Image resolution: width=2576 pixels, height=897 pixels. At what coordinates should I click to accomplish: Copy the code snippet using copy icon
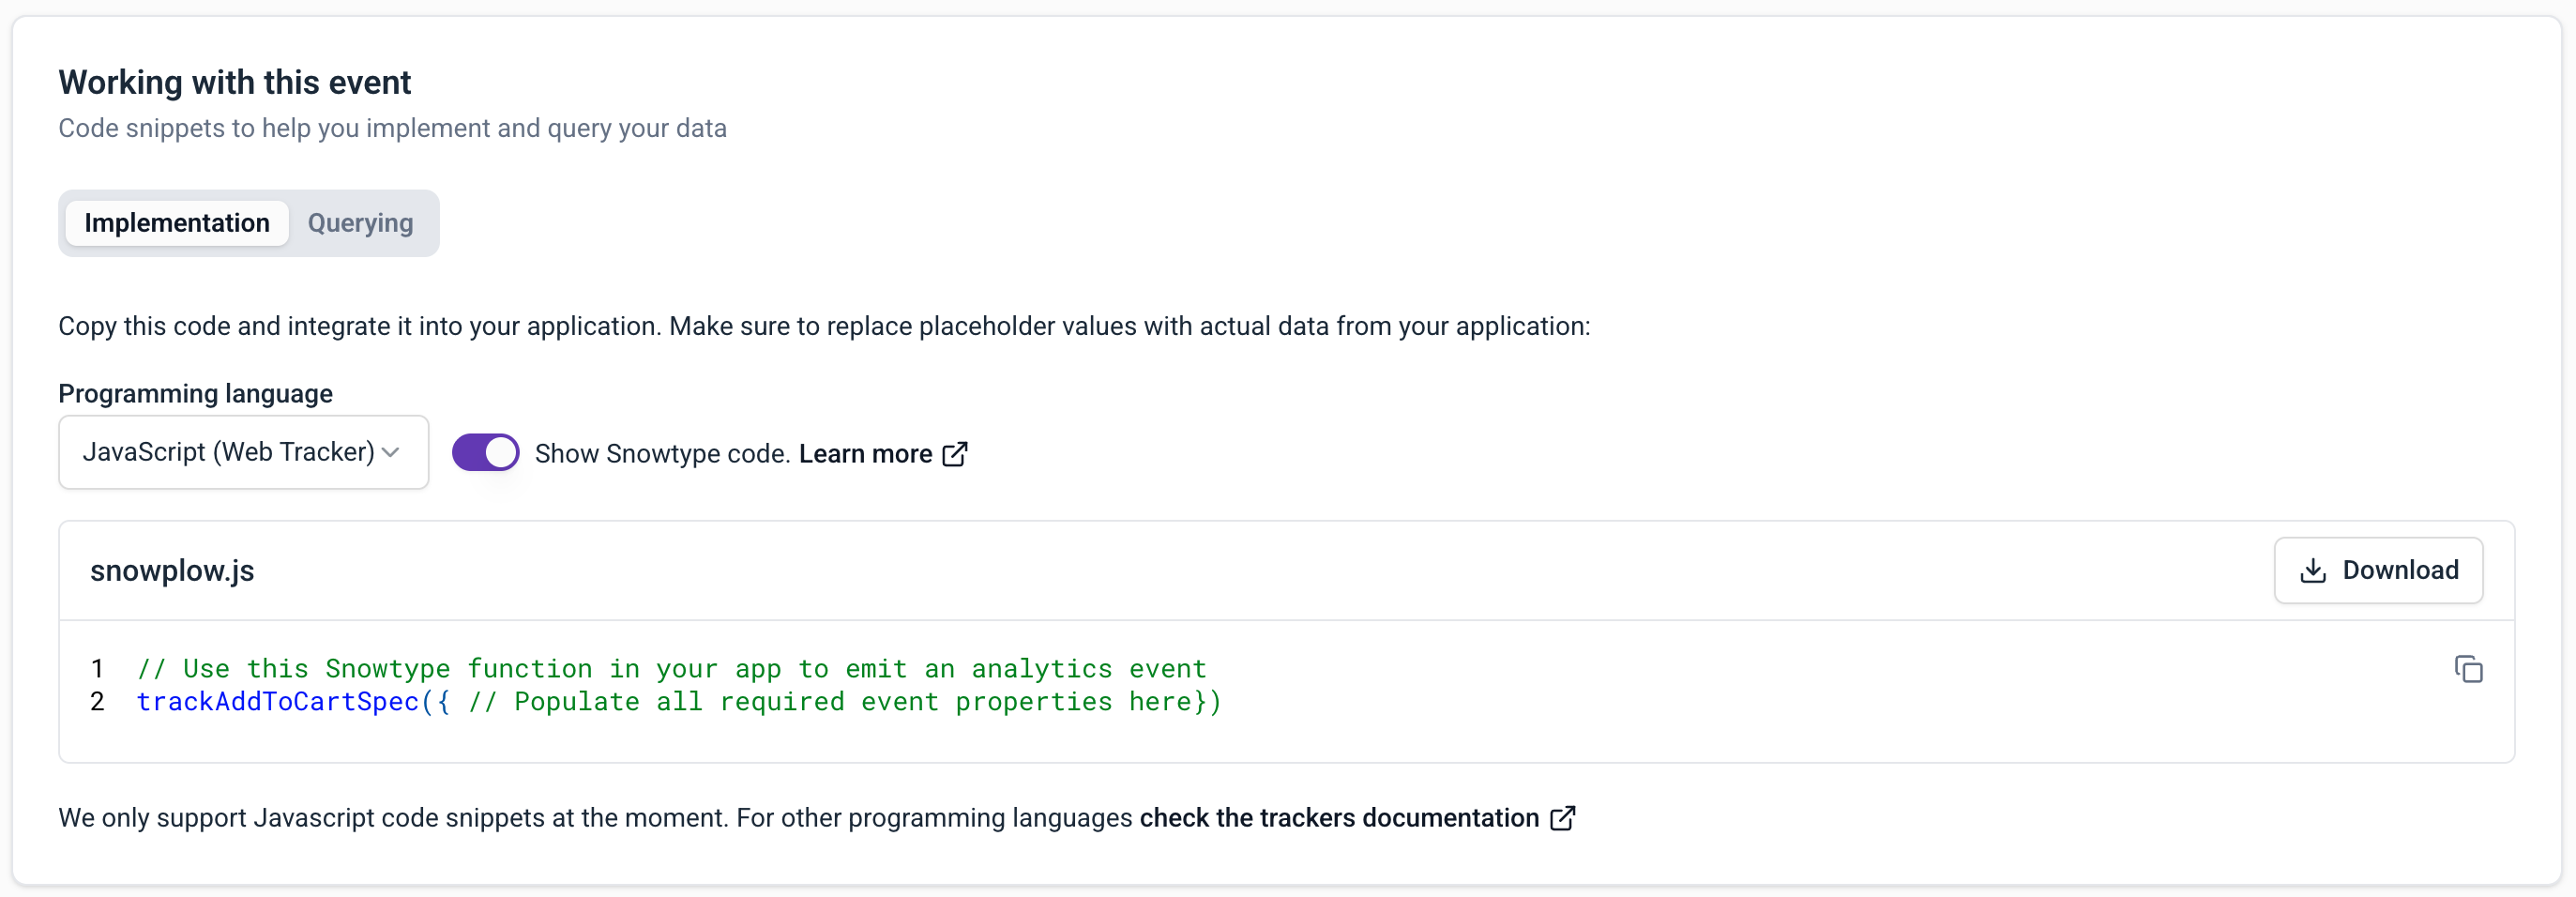pyautogui.click(x=2467, y=669)
